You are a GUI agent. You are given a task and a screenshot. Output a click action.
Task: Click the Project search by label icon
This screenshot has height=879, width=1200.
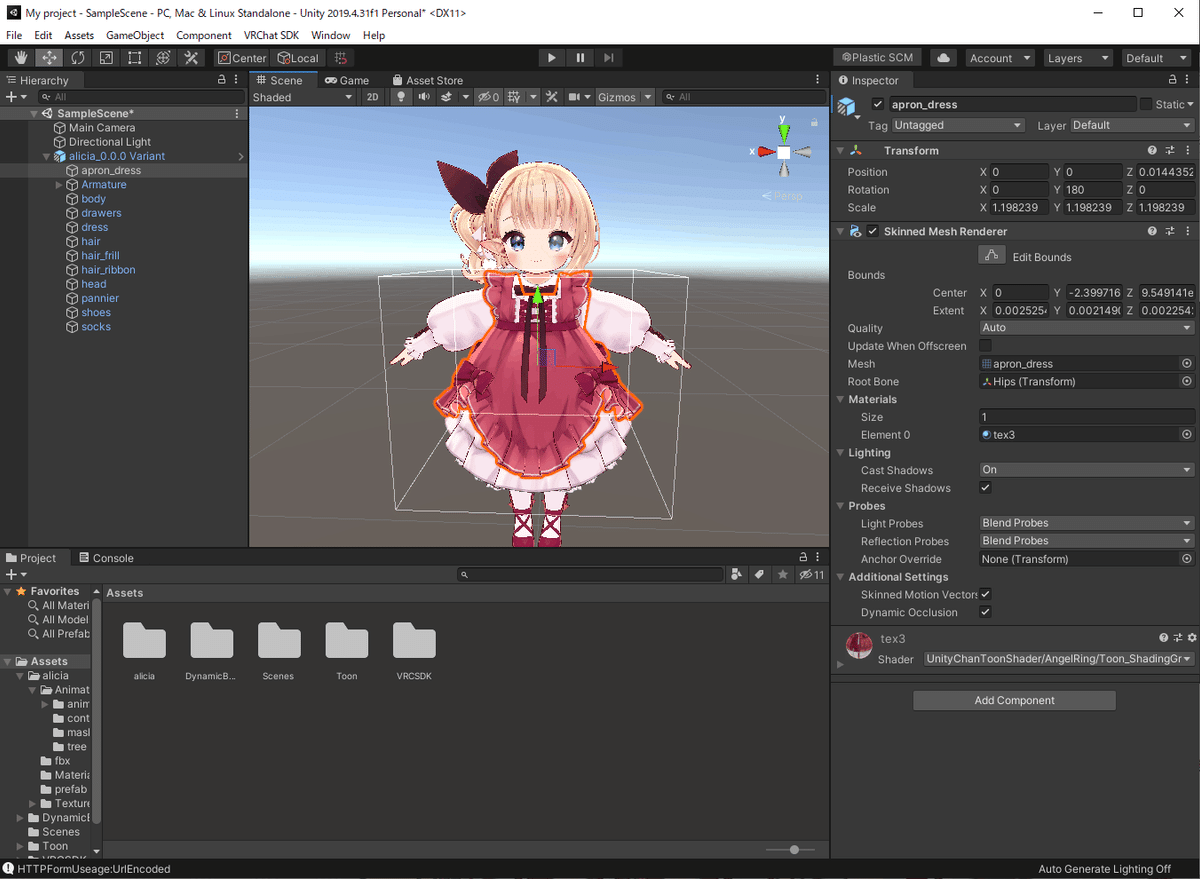(759, 575)
